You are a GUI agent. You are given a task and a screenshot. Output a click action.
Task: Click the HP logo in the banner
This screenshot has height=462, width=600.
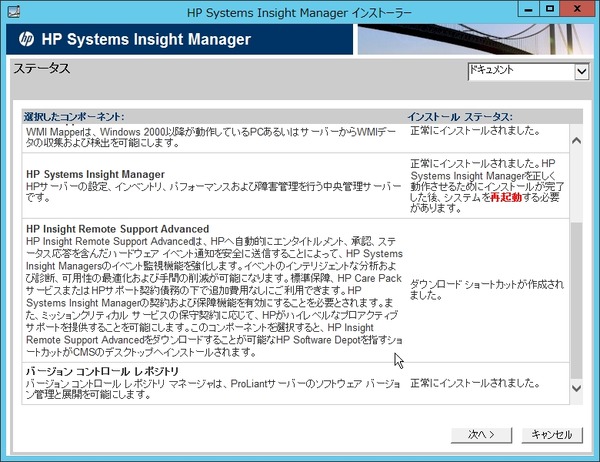click(x=26, y=39)
